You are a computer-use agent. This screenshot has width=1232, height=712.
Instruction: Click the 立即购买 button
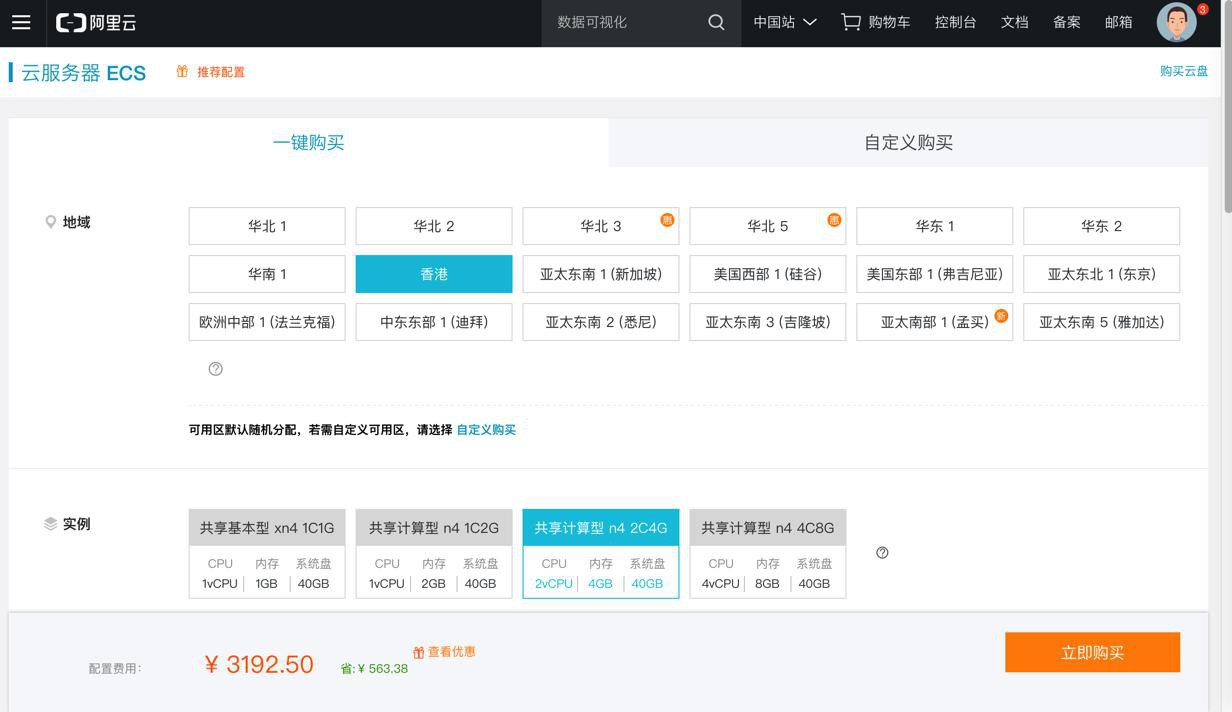[1092, 652]
